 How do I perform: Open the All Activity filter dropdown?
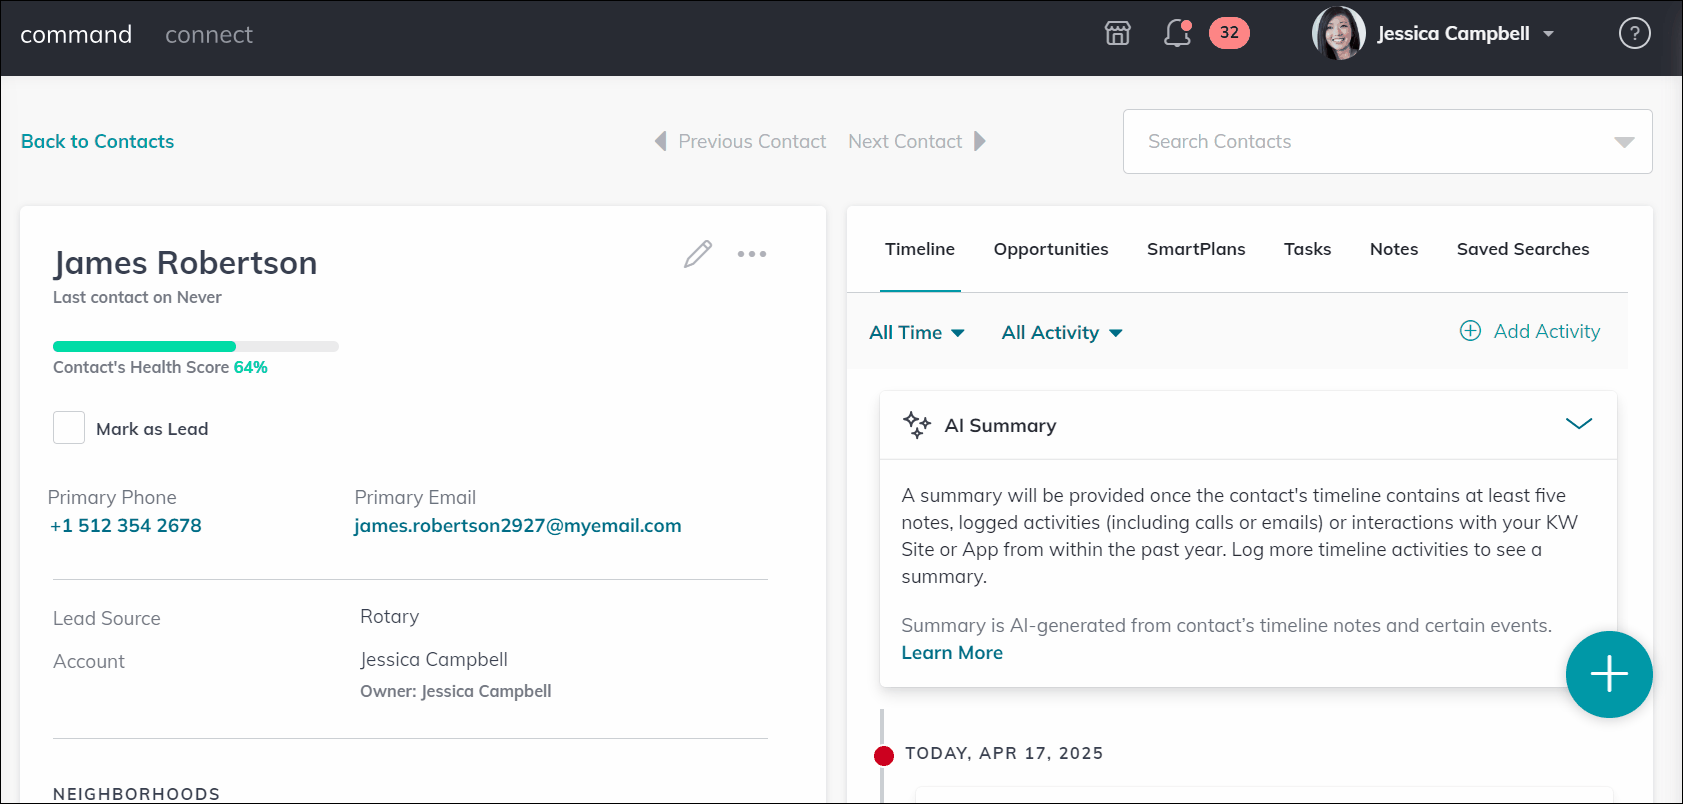pyautogui.click(x=1062, y=332)
